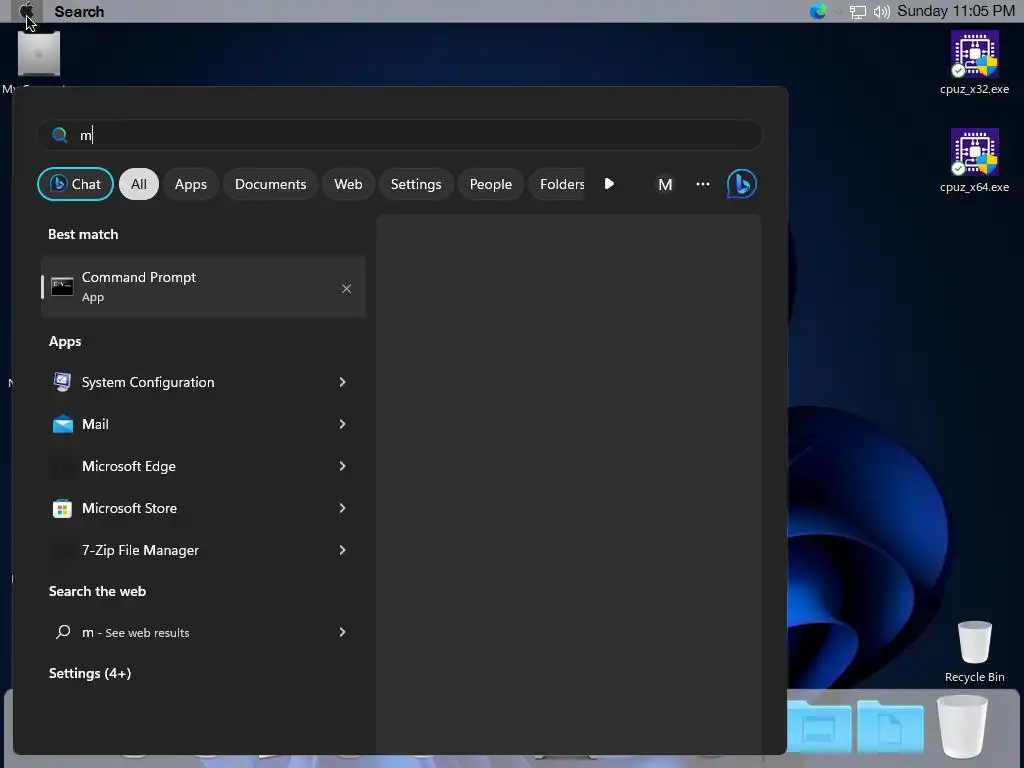1024x768 pixels.
Task: Open the Mail app result
Action: click(203, 424)
